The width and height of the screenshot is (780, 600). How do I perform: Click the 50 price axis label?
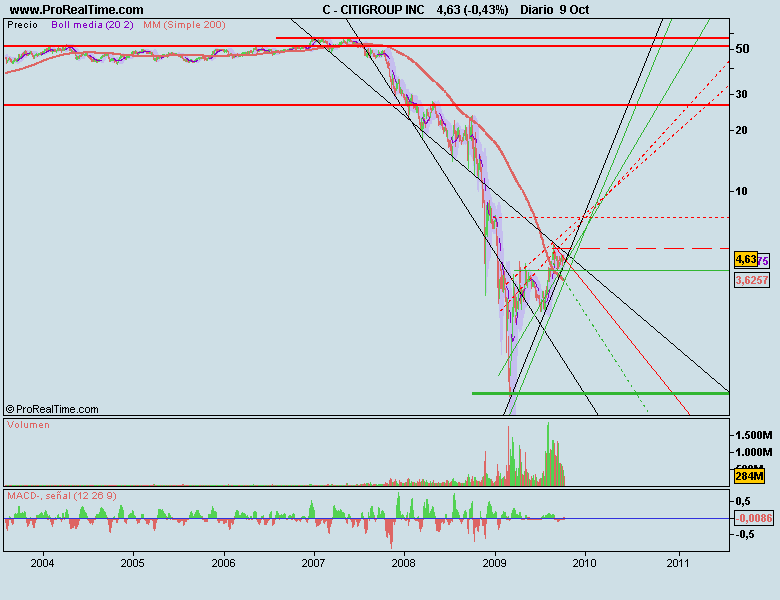pos(742,49)
